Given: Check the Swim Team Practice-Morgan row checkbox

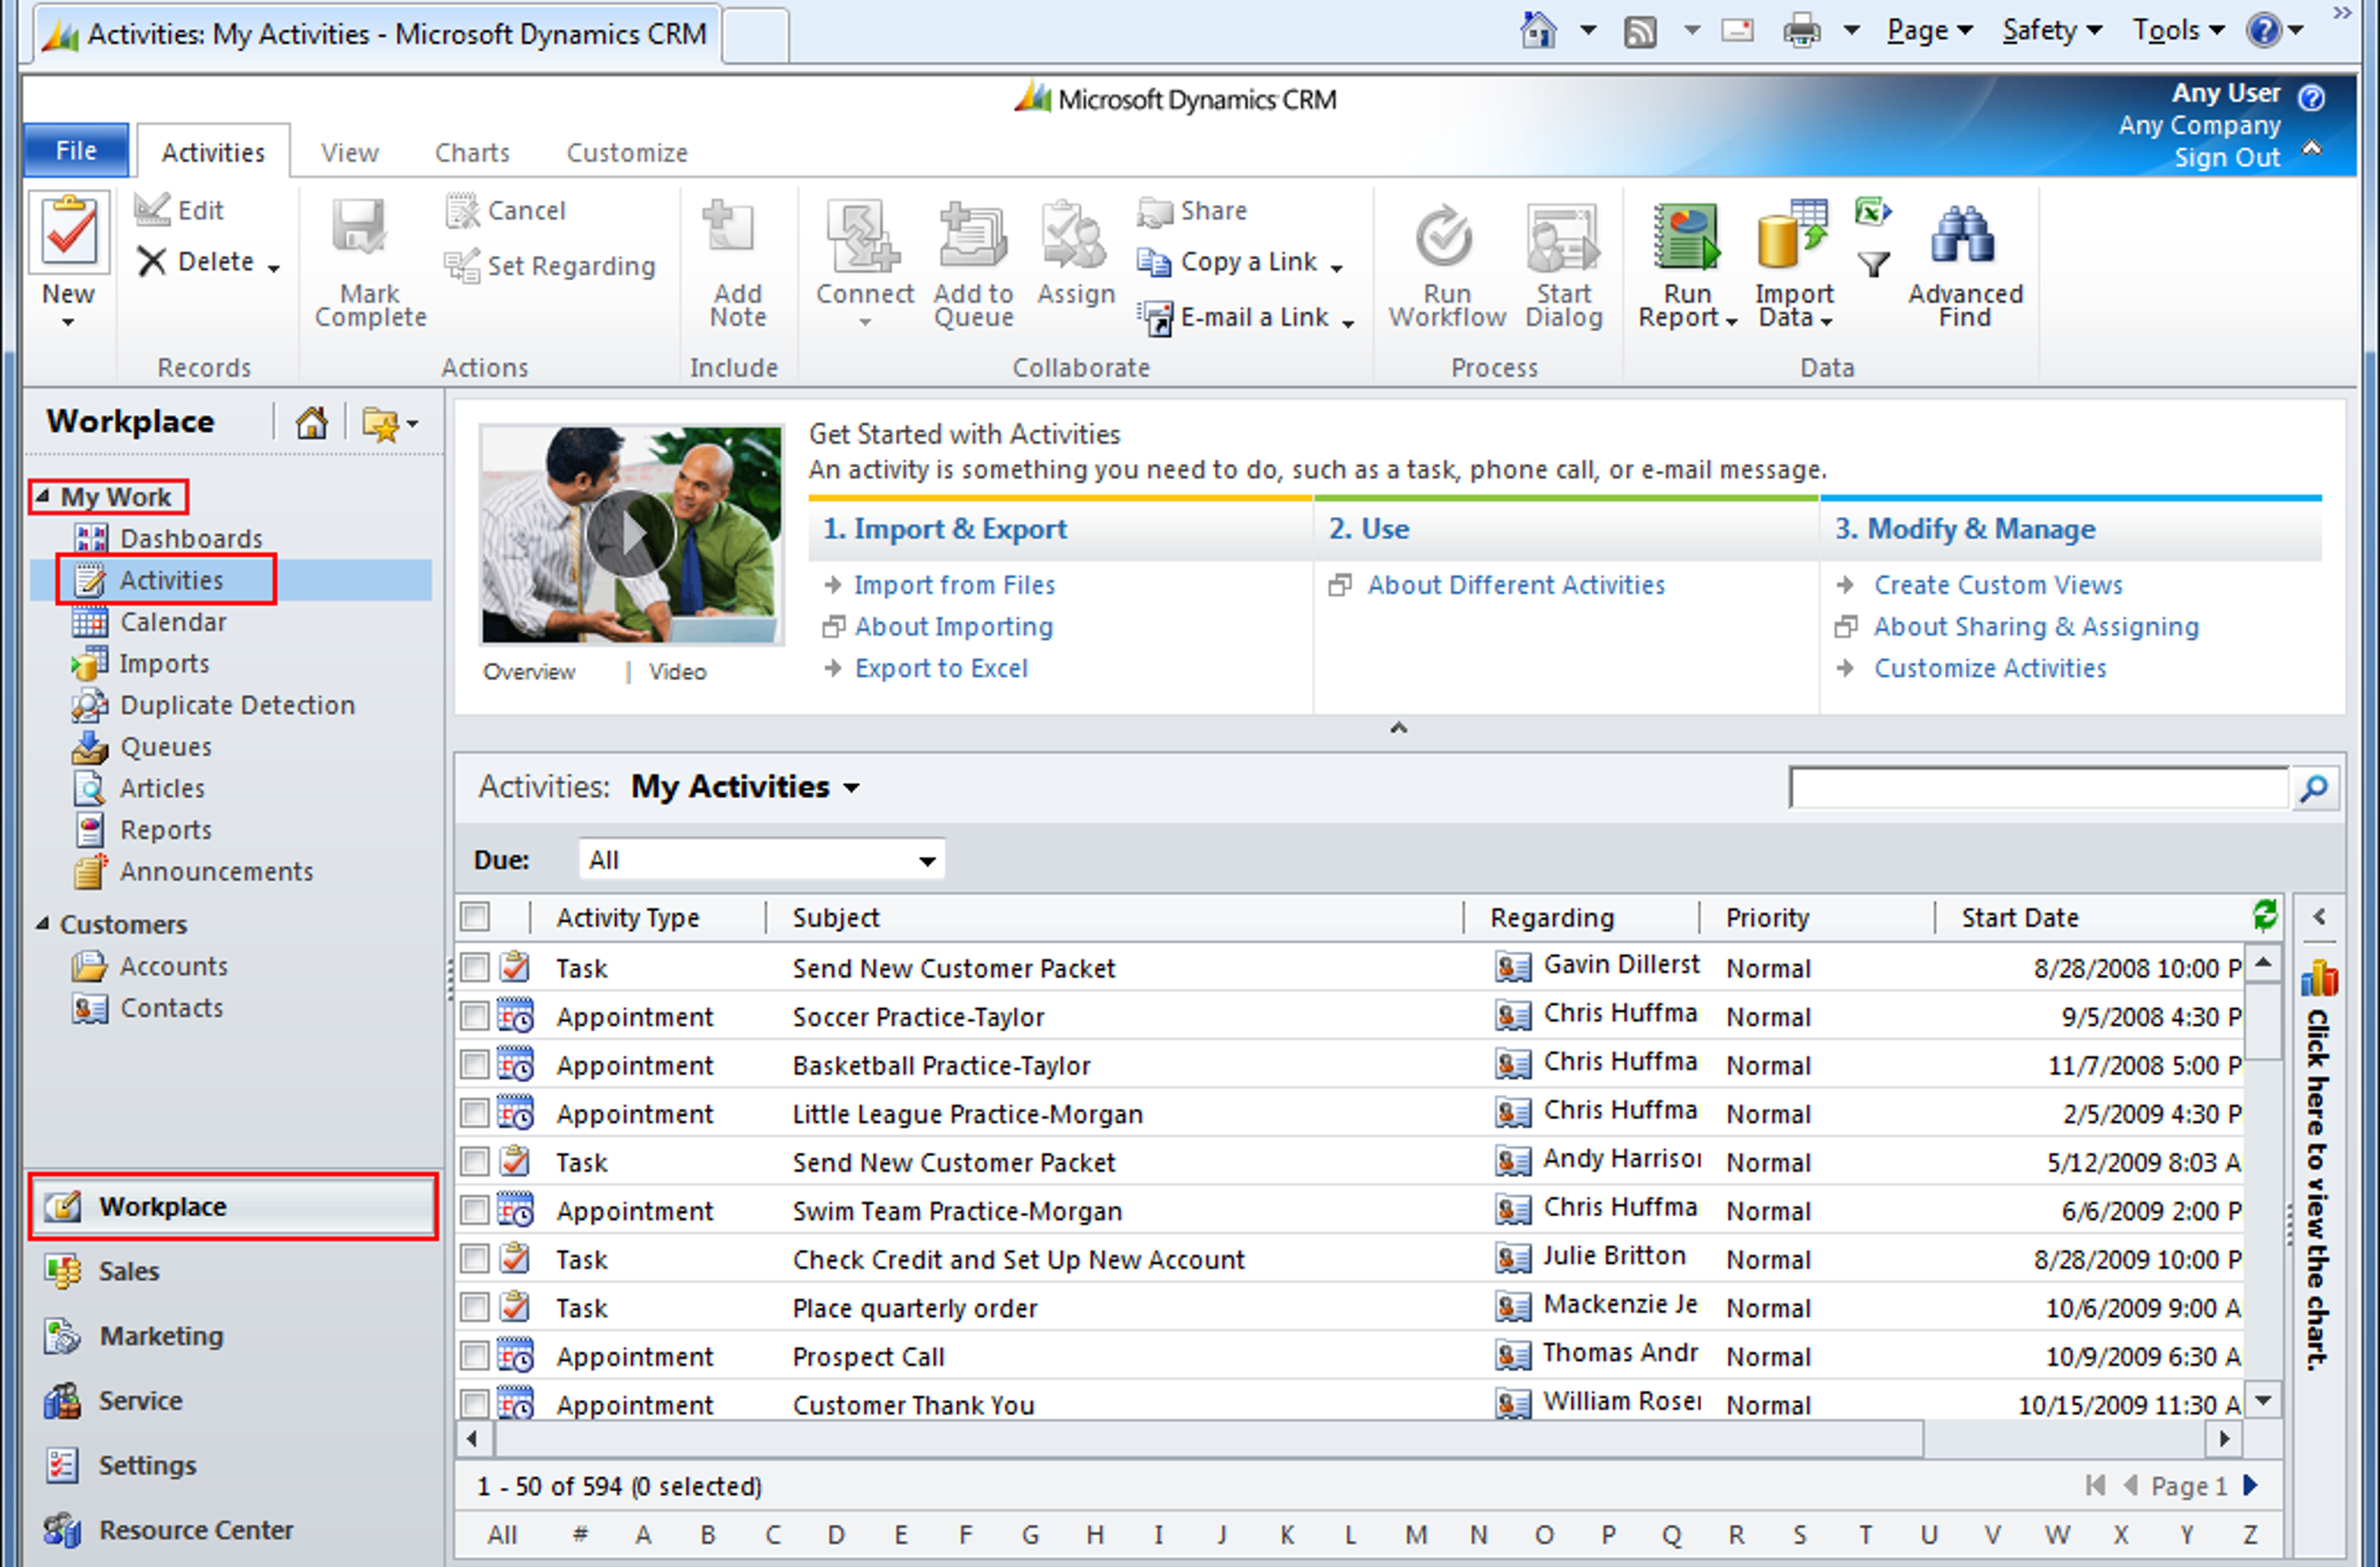Looking at the screenshot, I should (475, 1211).
